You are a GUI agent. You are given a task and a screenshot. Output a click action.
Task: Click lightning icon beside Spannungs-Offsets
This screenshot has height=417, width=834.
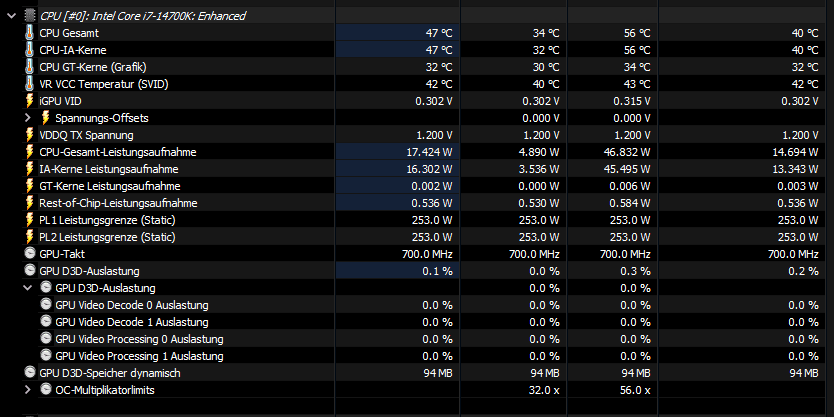pos(46,118)
